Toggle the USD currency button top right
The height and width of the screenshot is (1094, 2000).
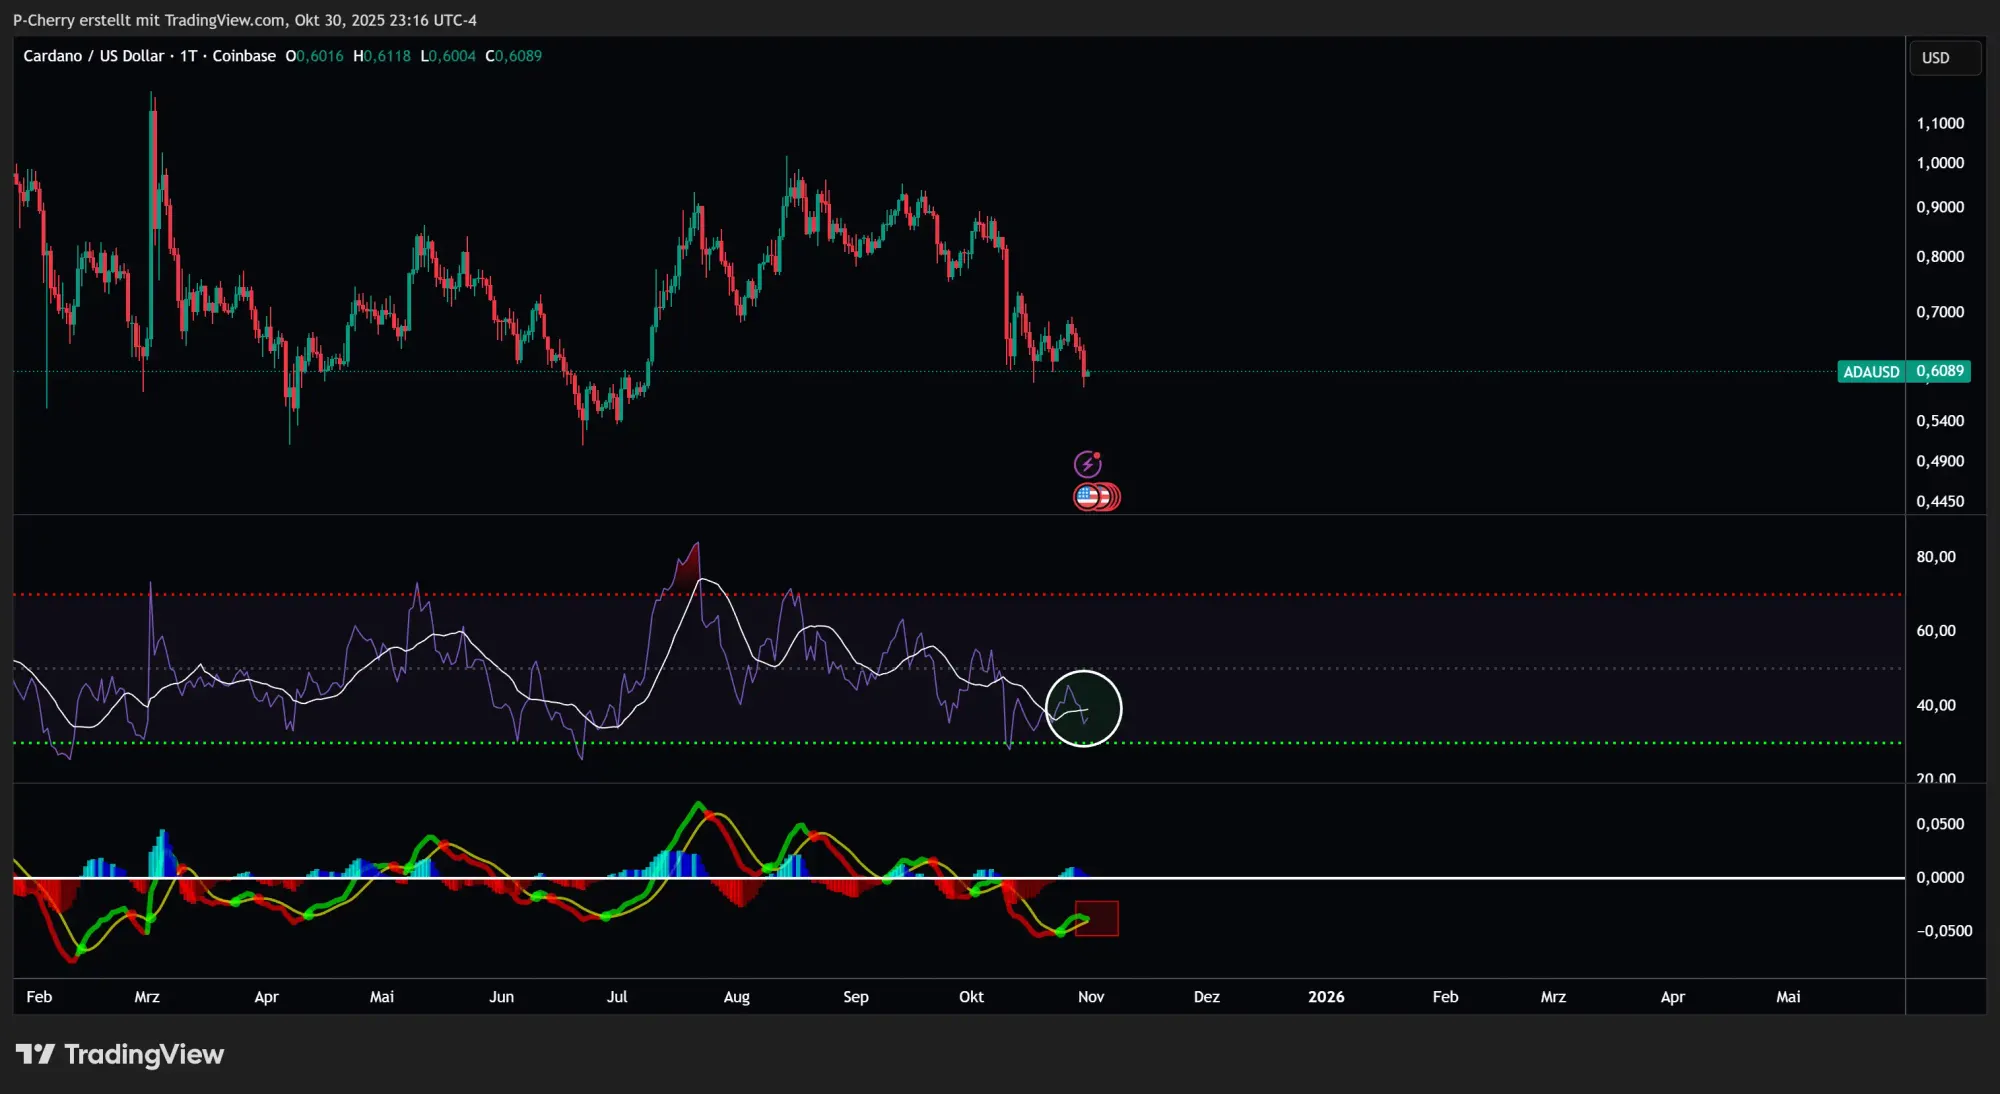pos(1944,57)
